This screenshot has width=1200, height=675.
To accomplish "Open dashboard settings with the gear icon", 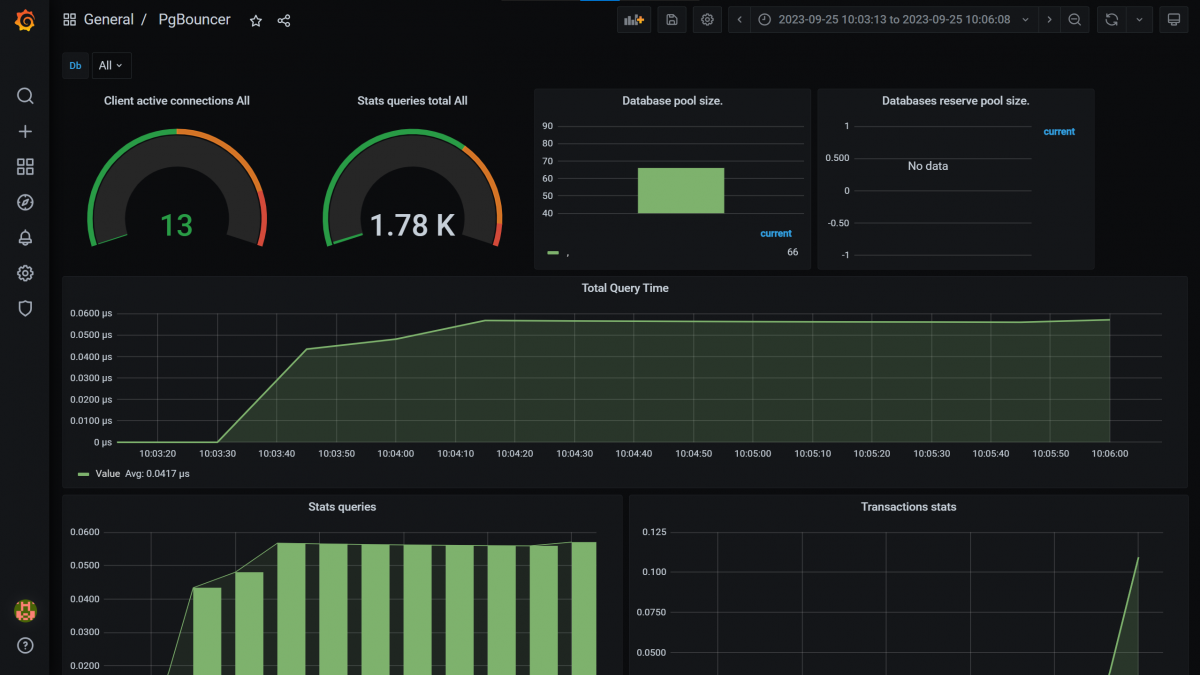I will tap(707, 19).
